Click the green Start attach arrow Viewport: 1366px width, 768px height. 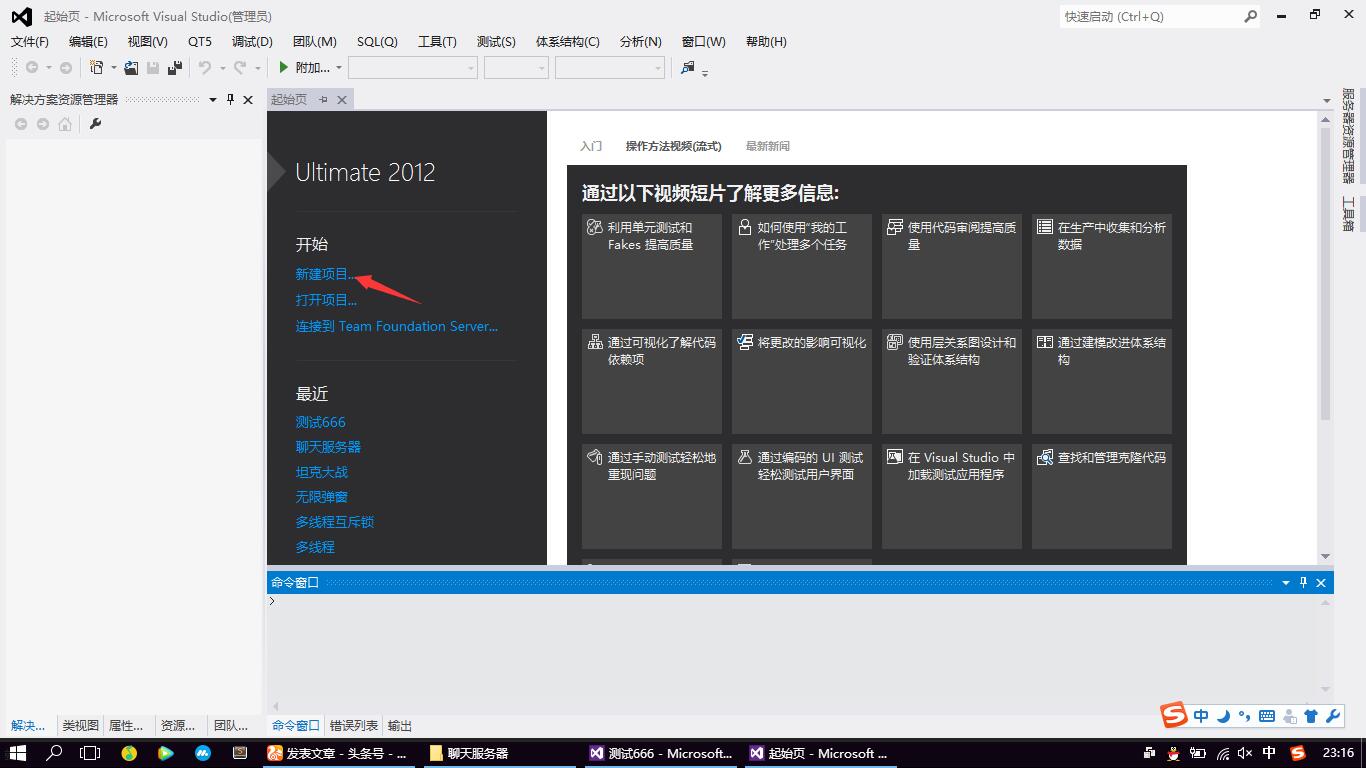click(x=284, y=68)
